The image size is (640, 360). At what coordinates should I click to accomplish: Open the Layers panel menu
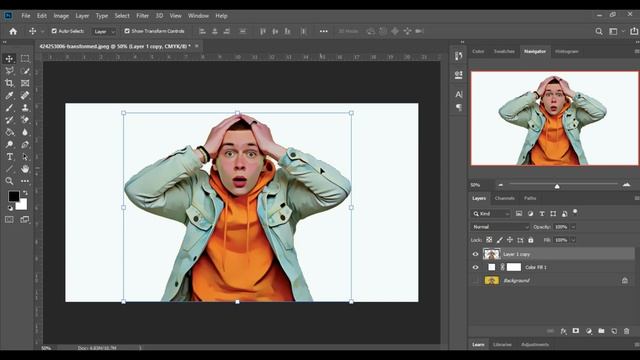(636, 198)
